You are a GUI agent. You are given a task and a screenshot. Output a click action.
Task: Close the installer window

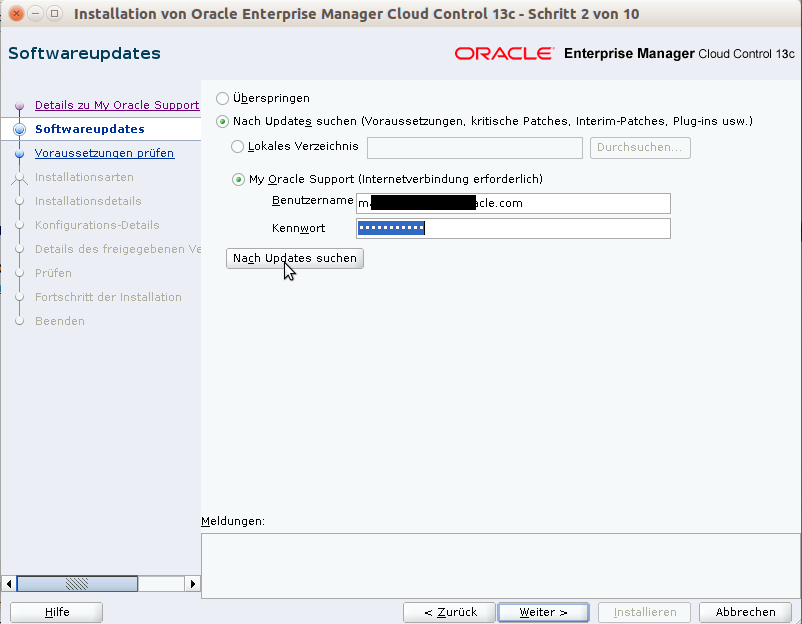pyautogui.click(x=16, y=14)
